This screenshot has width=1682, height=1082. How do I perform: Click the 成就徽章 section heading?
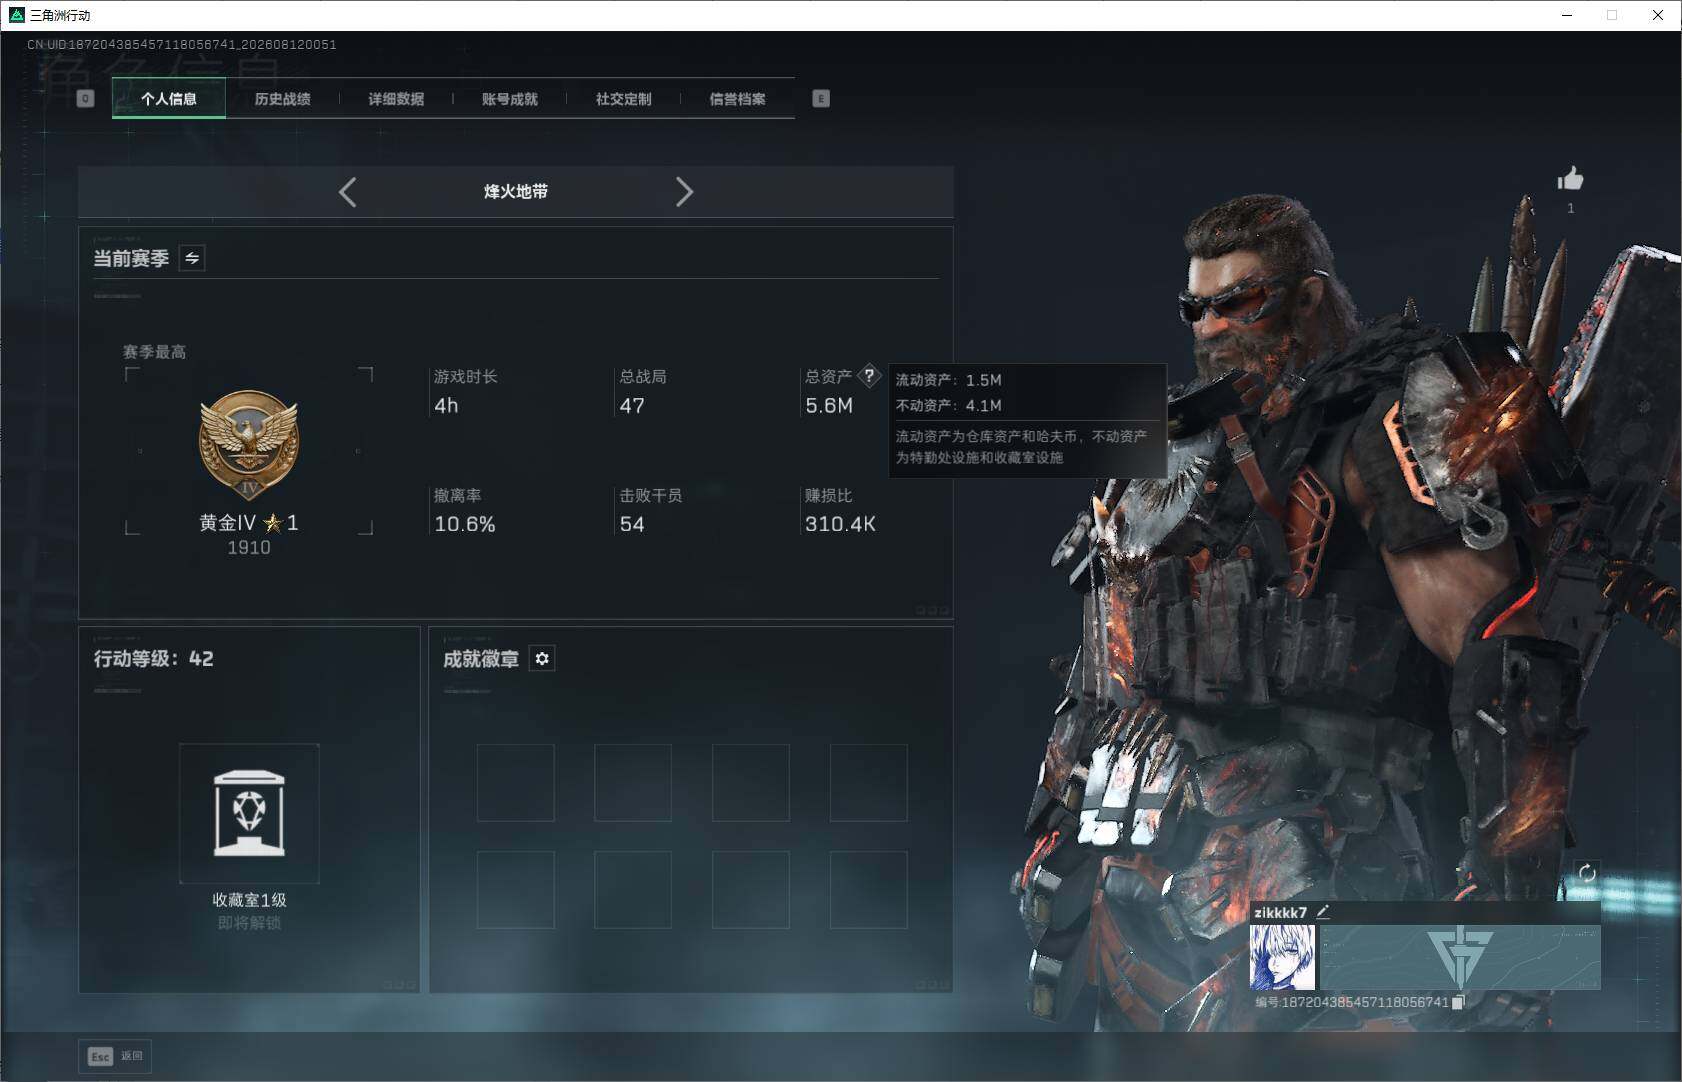(x=481, y=658)
